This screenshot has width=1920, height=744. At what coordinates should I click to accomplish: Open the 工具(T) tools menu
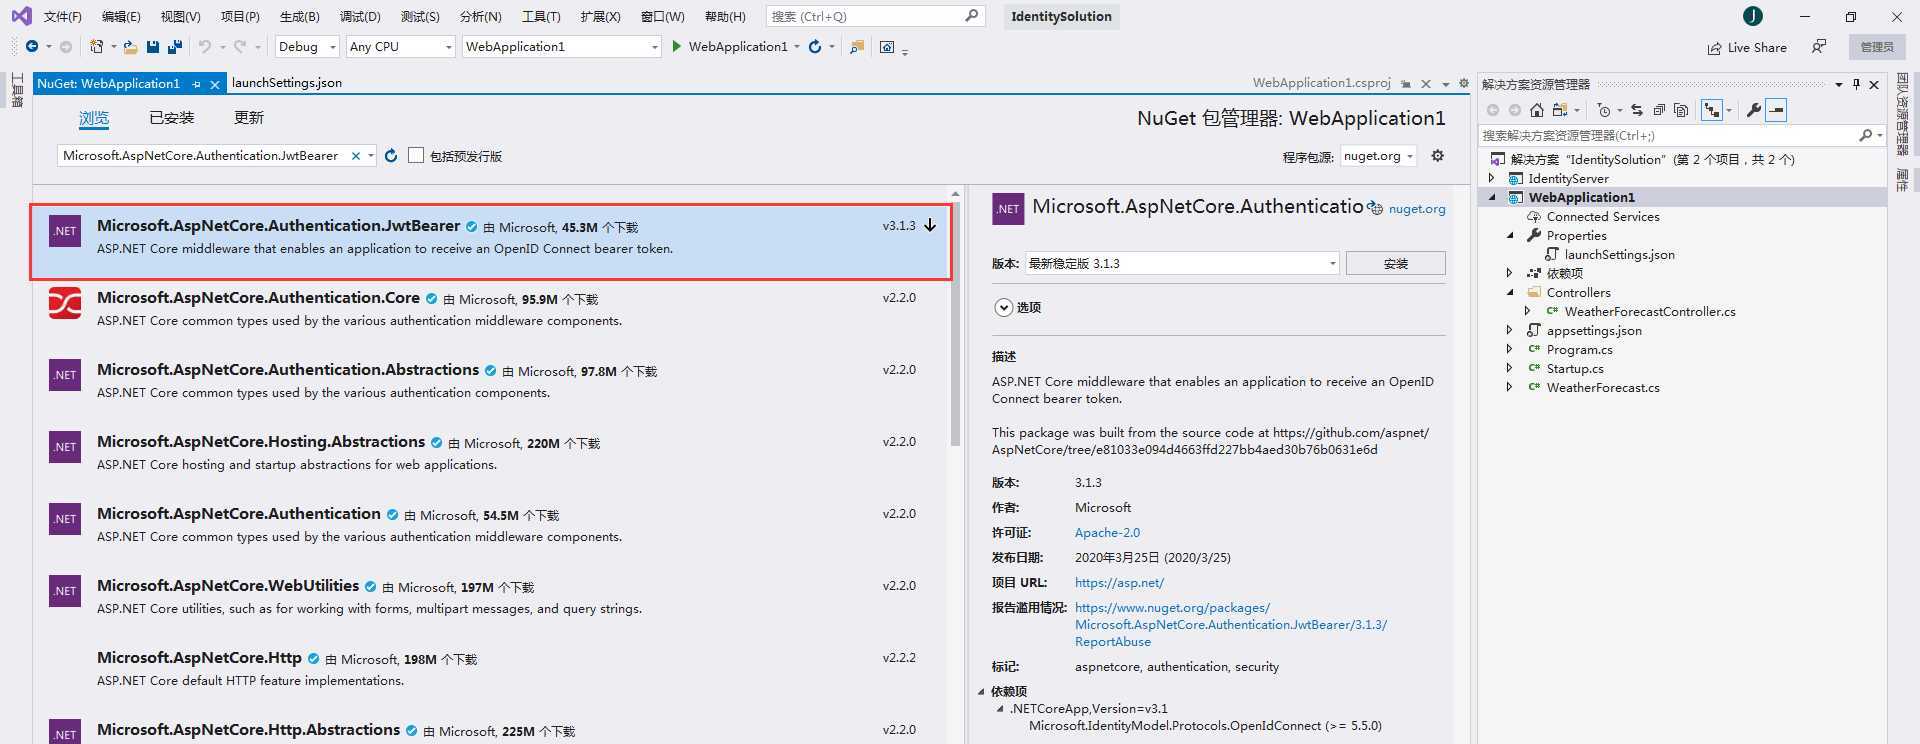pos(541,16)
